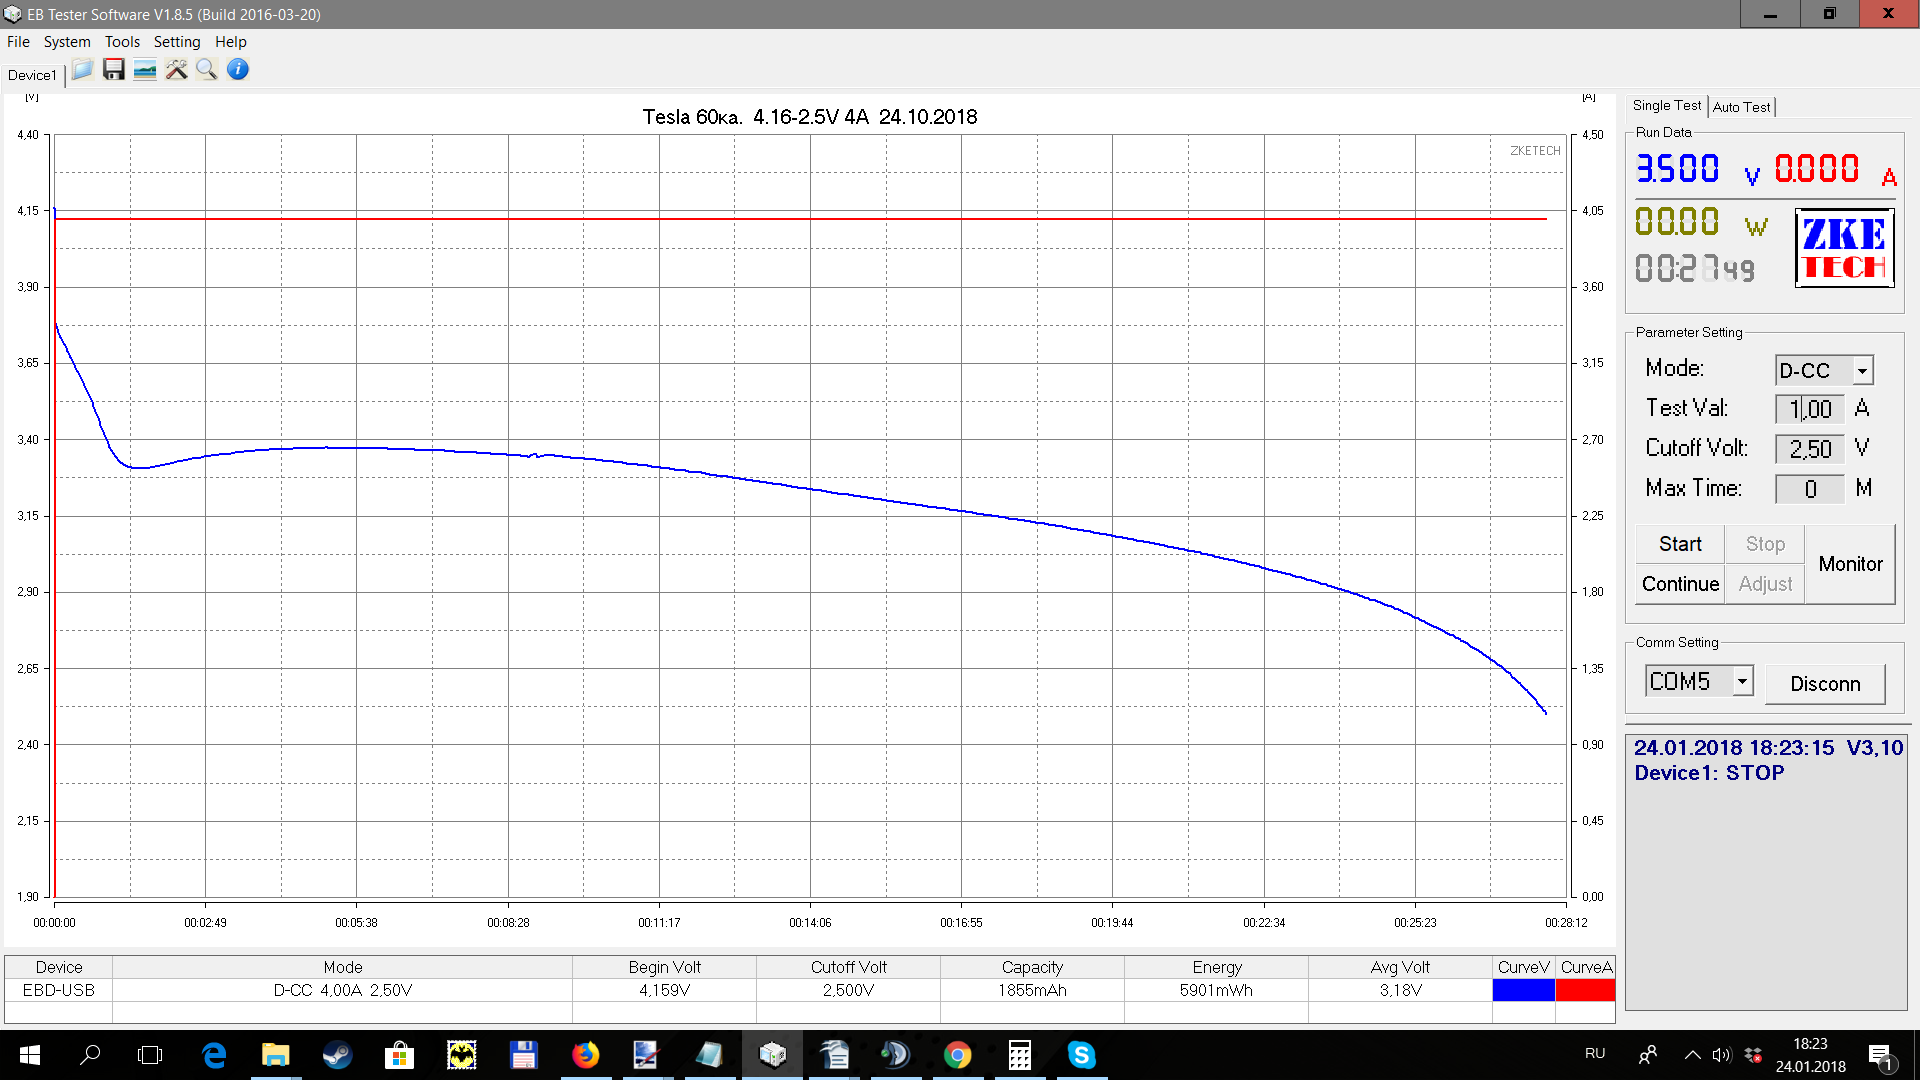Click the Monitor button
Screen dimensions: 1920x1080
(1850, 564)
